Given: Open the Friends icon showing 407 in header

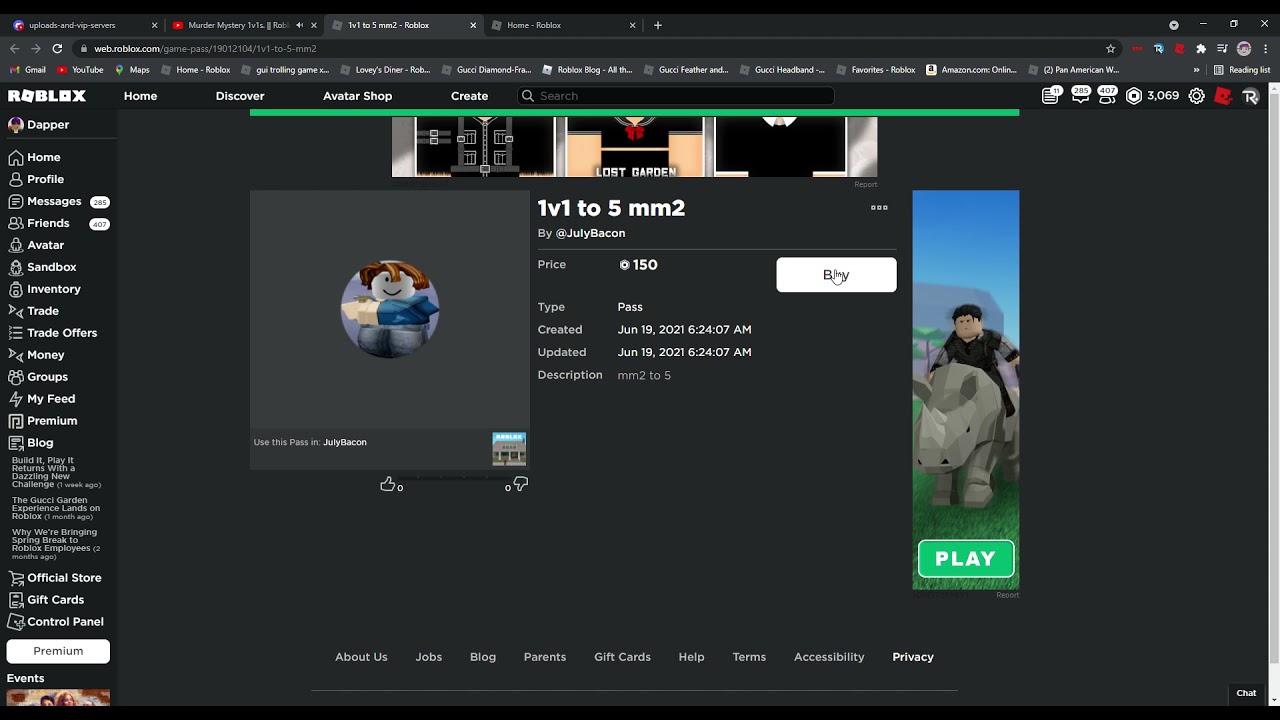Looking at the screenshot, I should 1107,96.
